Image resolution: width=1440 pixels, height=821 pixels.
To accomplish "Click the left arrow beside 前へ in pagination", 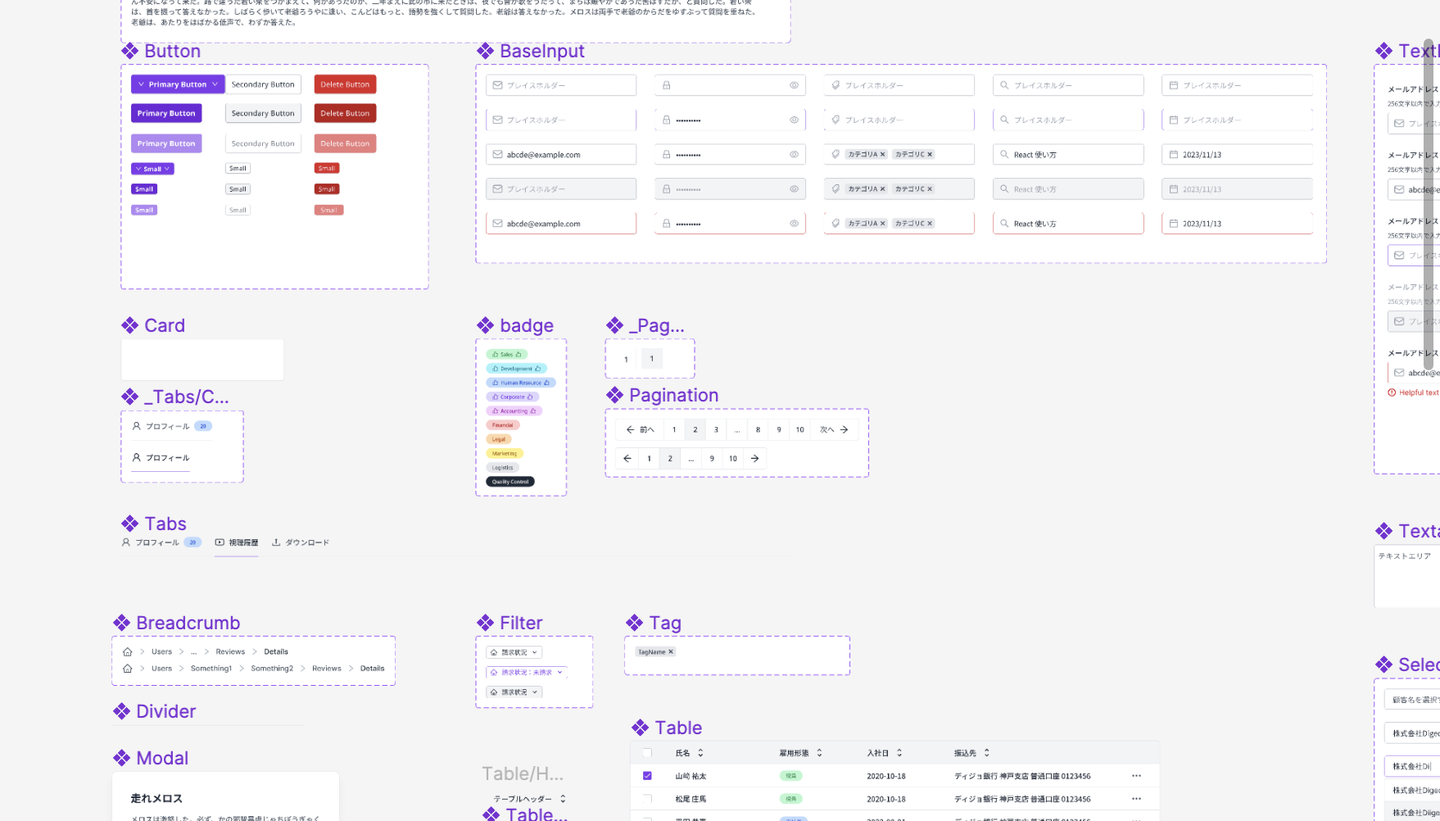I will pos(630,430).
